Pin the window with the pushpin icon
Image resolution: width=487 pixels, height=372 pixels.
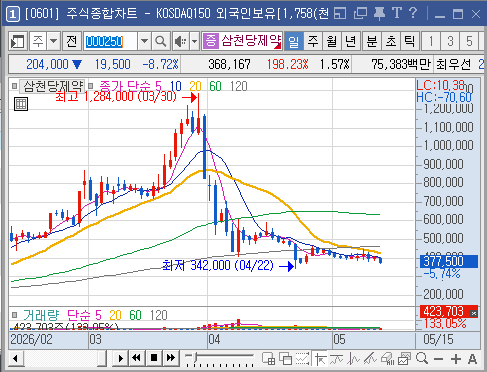[379, 14]
